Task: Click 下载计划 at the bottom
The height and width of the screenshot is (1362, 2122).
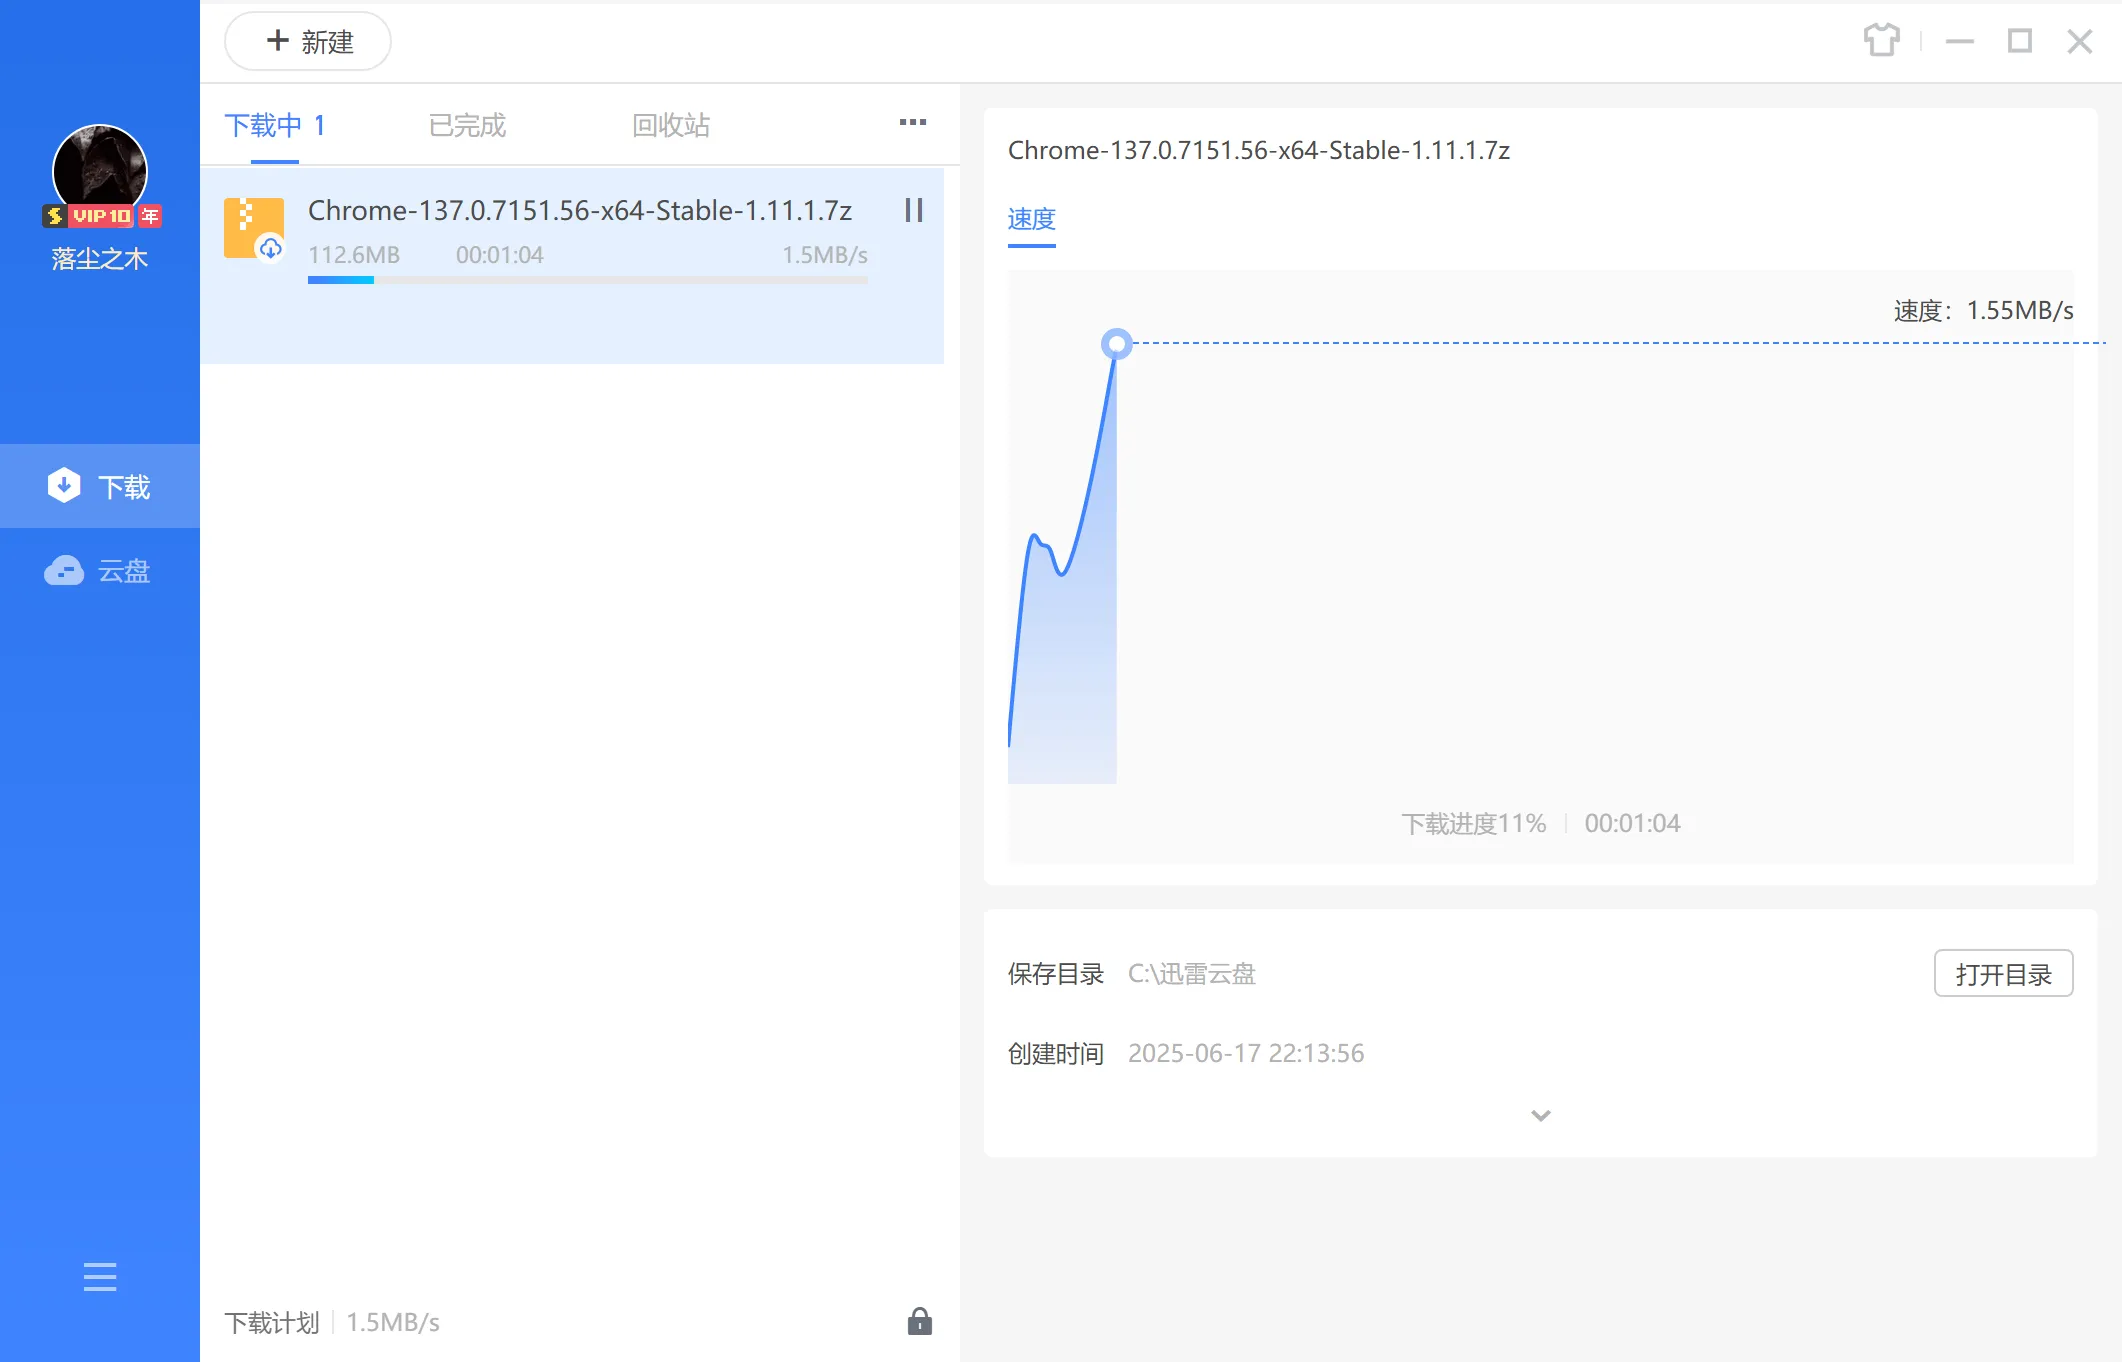Action: tap(272, 1323)
